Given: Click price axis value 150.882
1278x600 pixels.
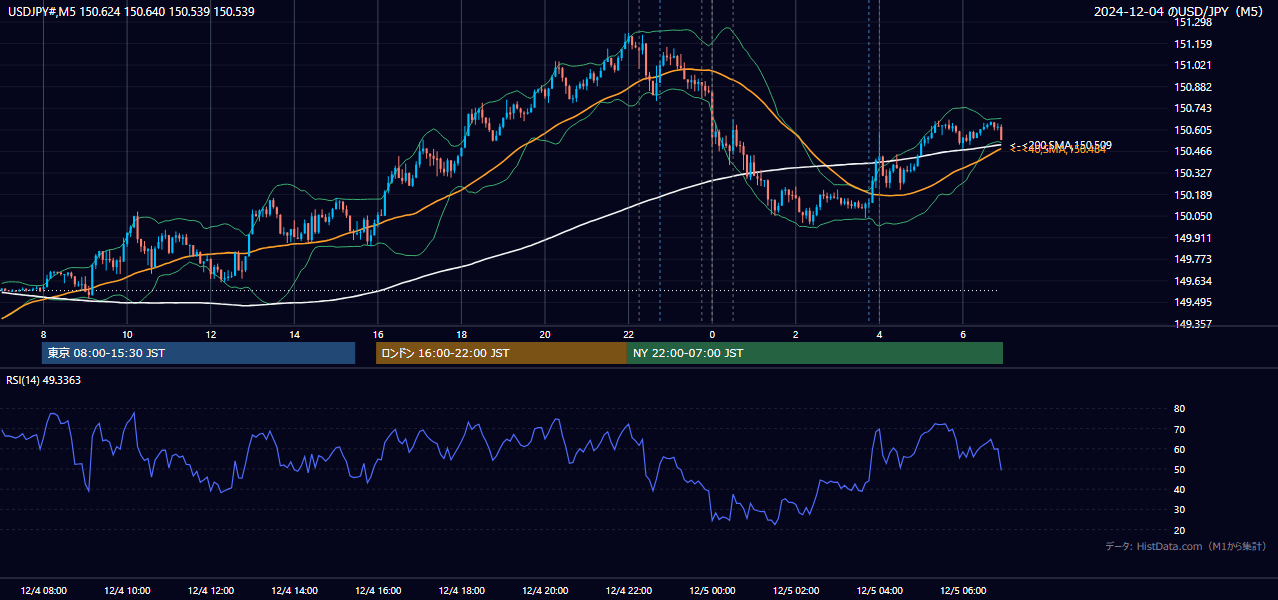Looking at the screenshot, I should tap(1192, 87).
